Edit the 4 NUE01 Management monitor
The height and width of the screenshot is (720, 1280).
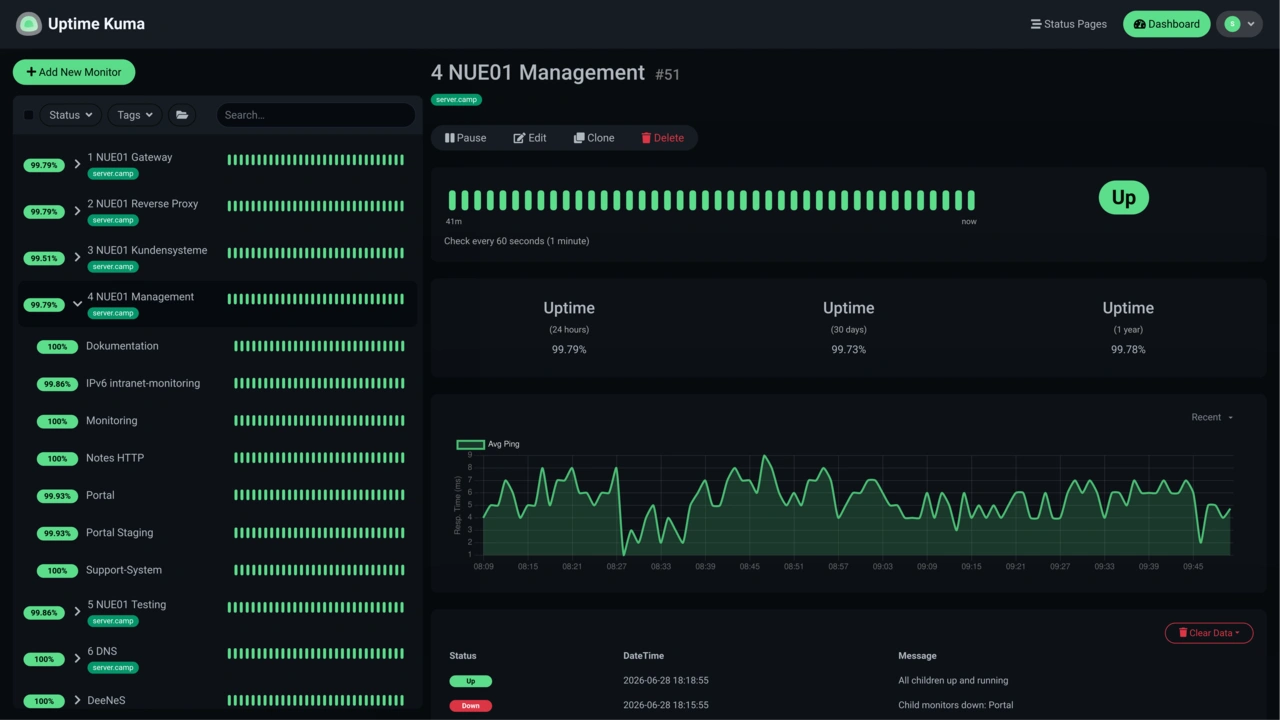pyautogui.click(x=530, y=138)
